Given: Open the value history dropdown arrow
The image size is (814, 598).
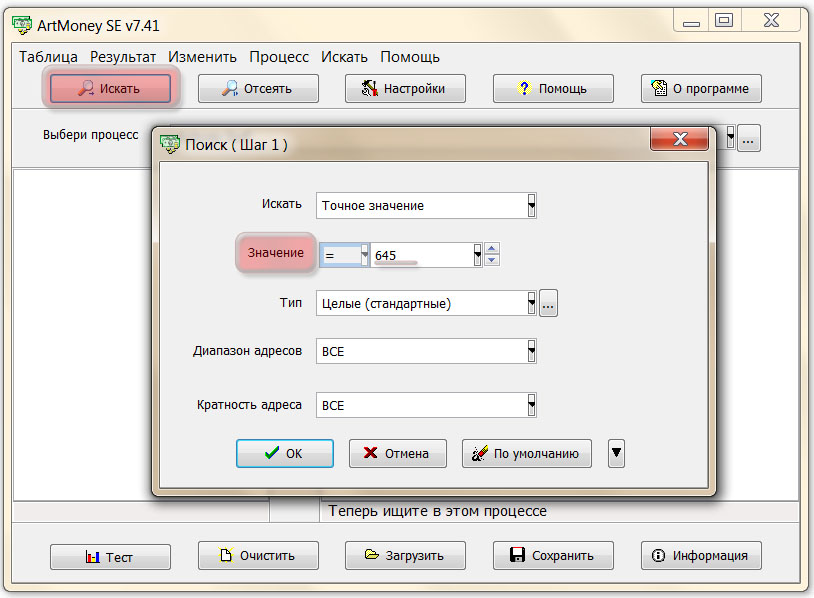Looking at the screenshot, I should point(478,255).
